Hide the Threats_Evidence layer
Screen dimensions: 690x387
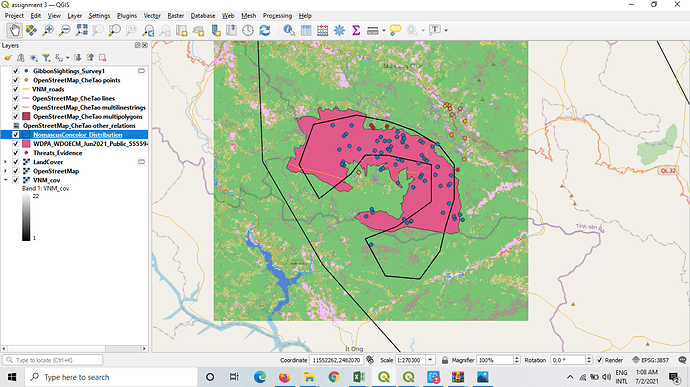tap(16, 153)
